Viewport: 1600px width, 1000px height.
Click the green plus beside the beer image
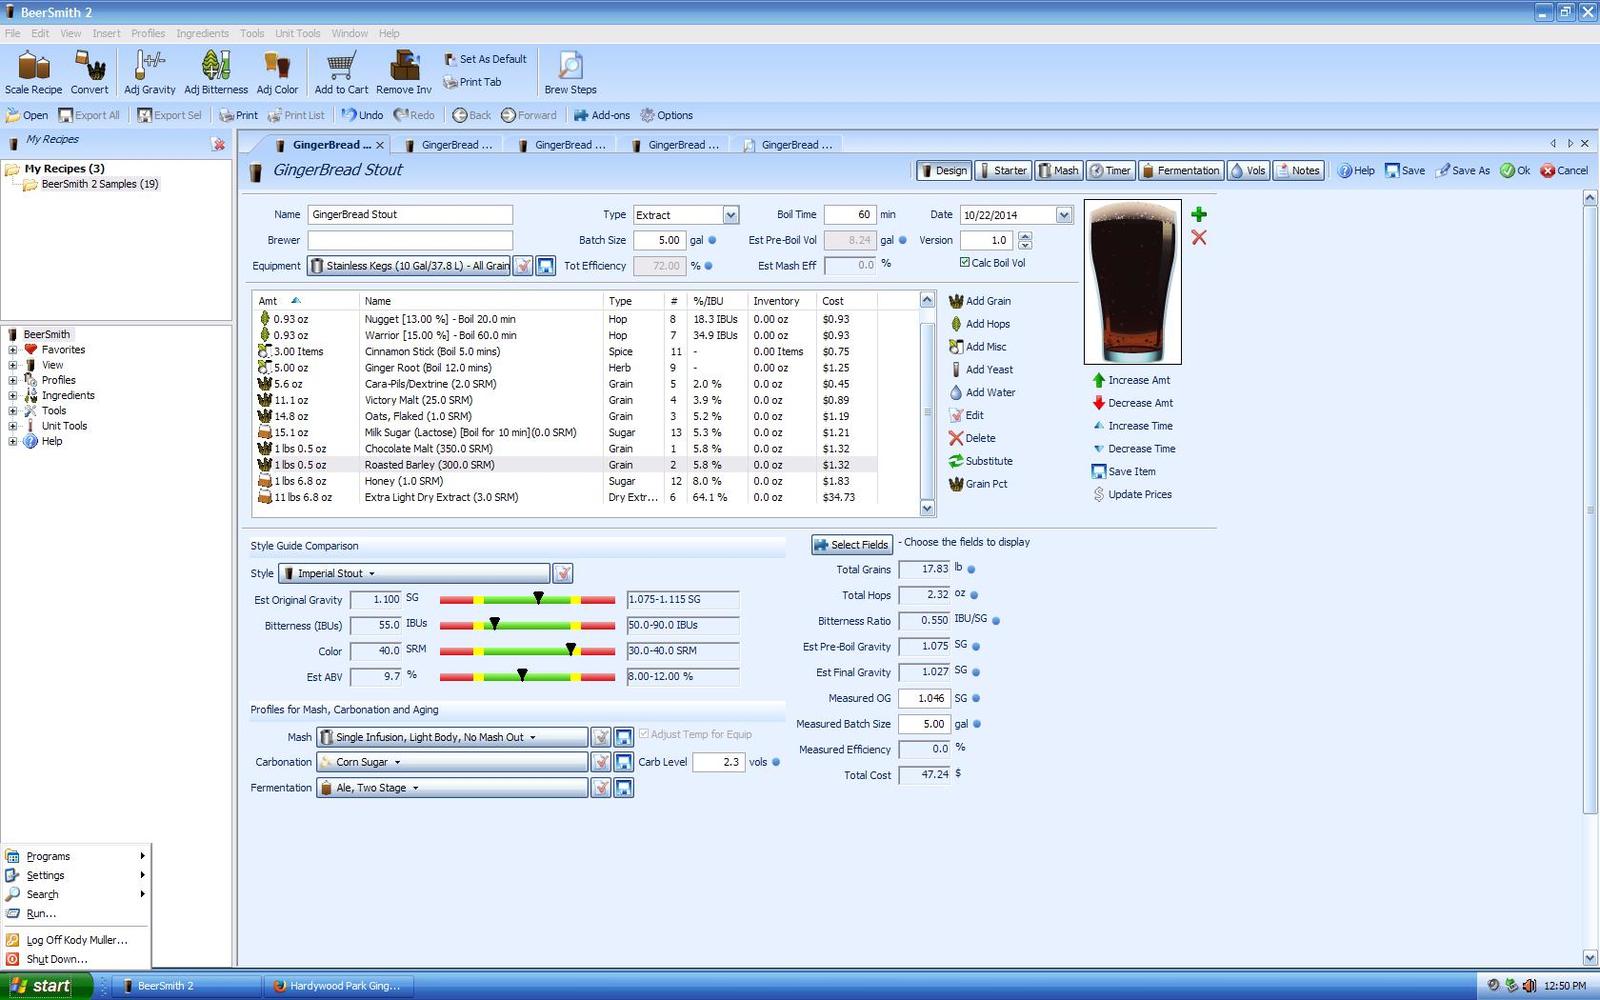click(1199, 214)
